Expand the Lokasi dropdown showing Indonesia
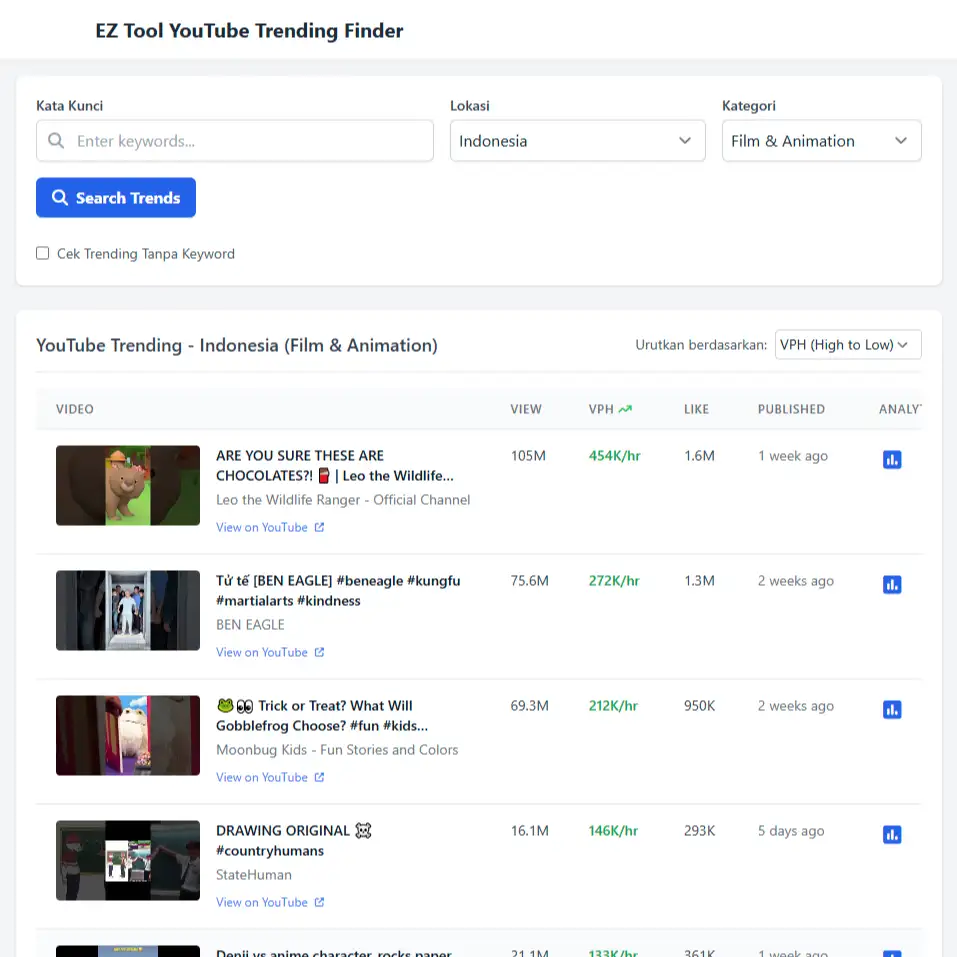Screen dimensions: 957x957 tap(577, 141)
